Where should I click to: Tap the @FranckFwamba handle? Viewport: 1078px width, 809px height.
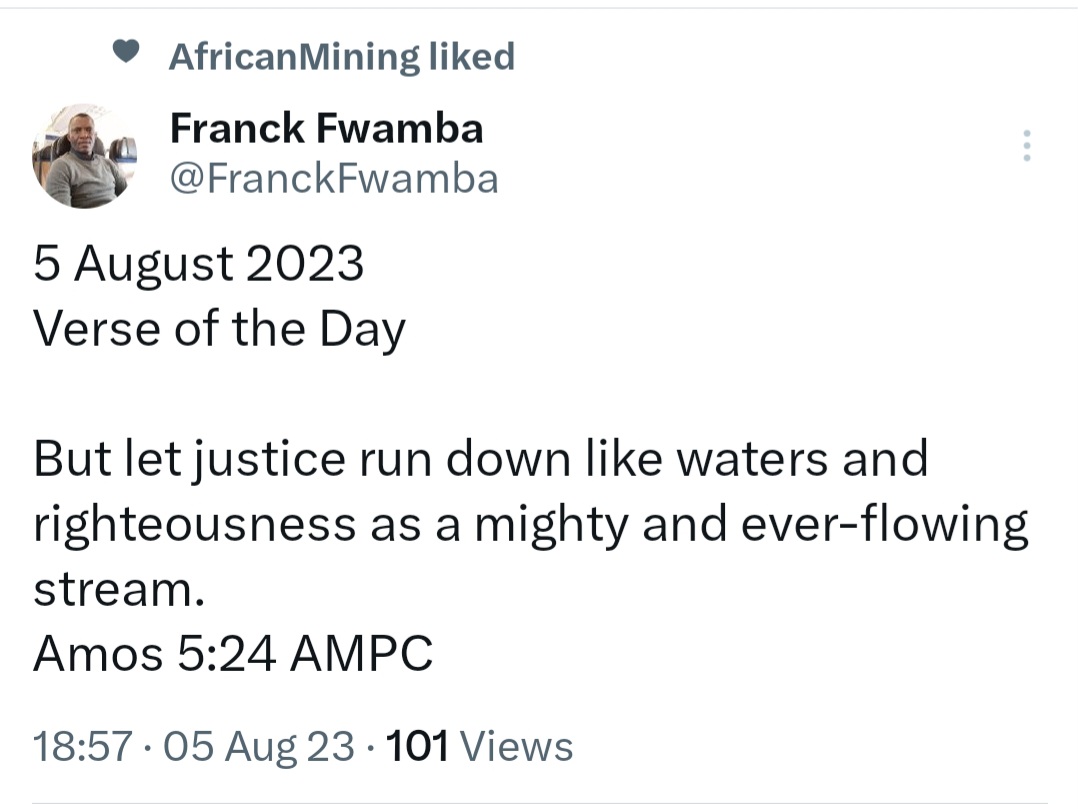point(334,179)
